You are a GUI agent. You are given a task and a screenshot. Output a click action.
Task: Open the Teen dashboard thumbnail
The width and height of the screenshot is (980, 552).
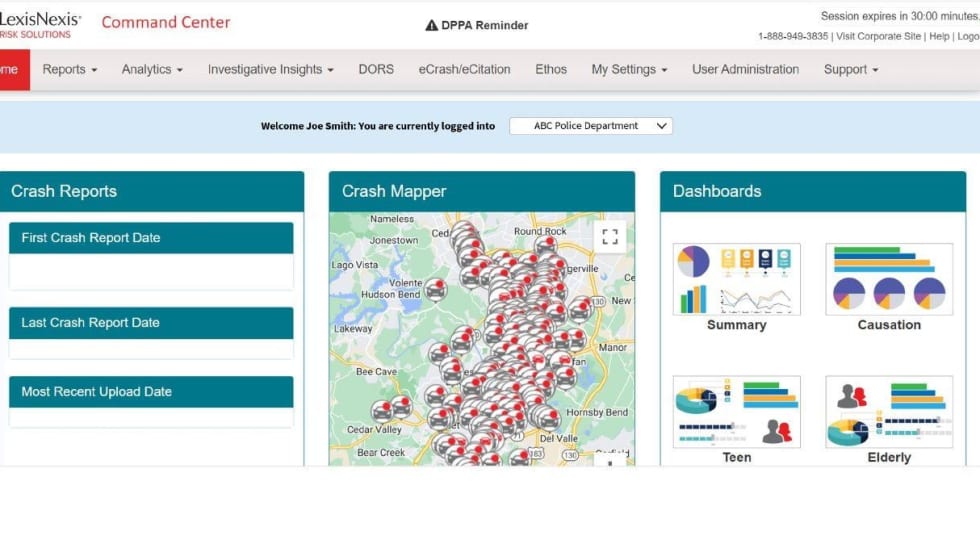point(736,411)
